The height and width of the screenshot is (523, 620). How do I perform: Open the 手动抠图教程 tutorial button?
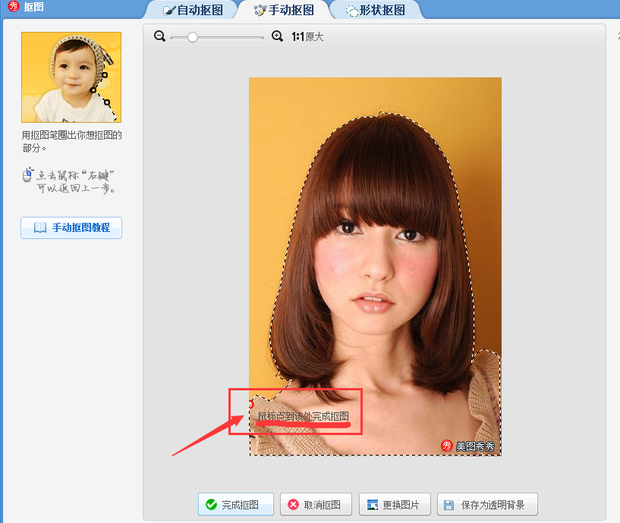coord(71,228)
